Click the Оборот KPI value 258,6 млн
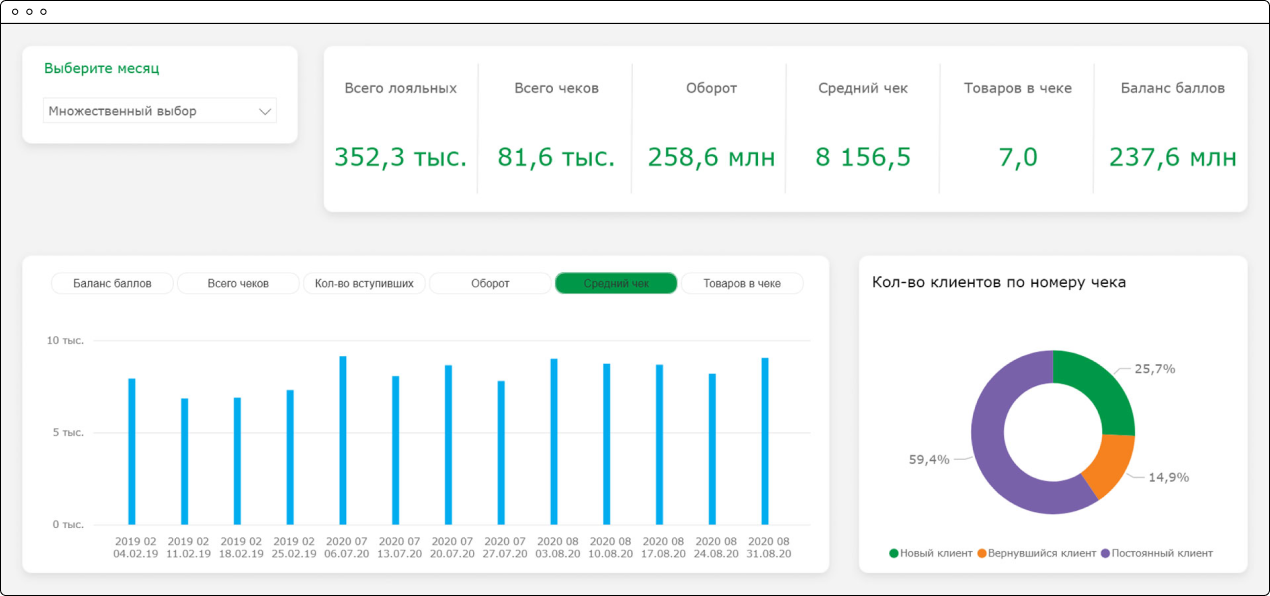 coord(711,158)
